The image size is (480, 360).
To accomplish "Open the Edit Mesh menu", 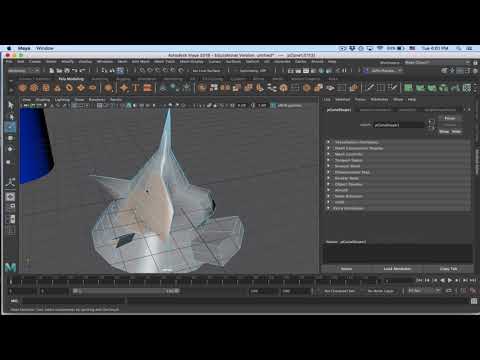I will click(x=140, y=62).
